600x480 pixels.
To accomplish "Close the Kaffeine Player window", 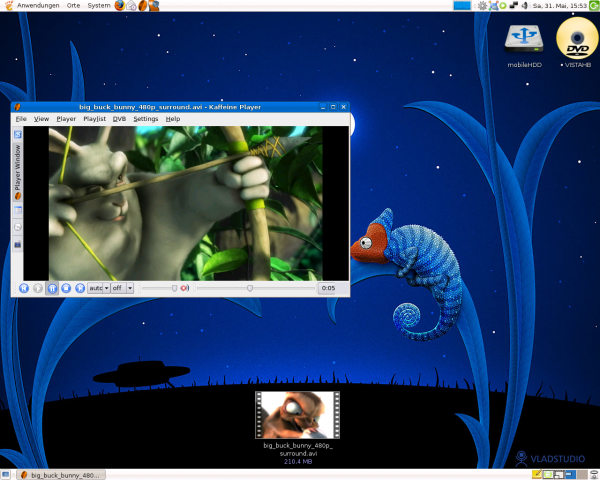I will (x=344, y=107).
